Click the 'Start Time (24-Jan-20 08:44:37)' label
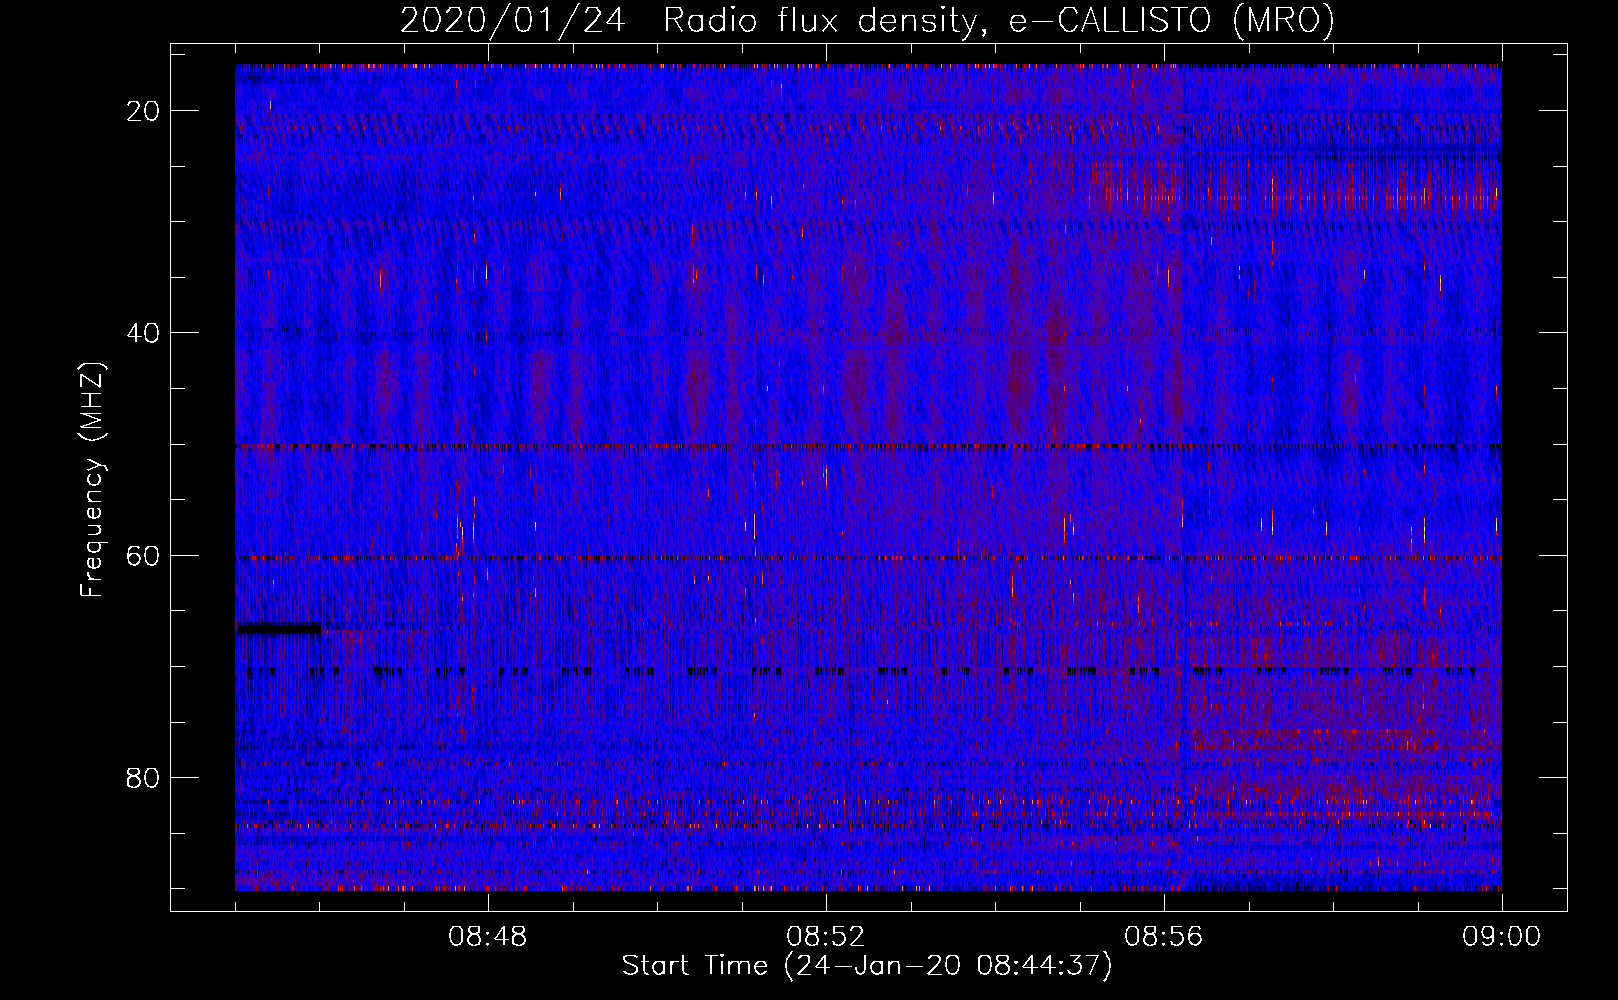The height and width of the screenshot is (1000, 1618). coord(867,966)
